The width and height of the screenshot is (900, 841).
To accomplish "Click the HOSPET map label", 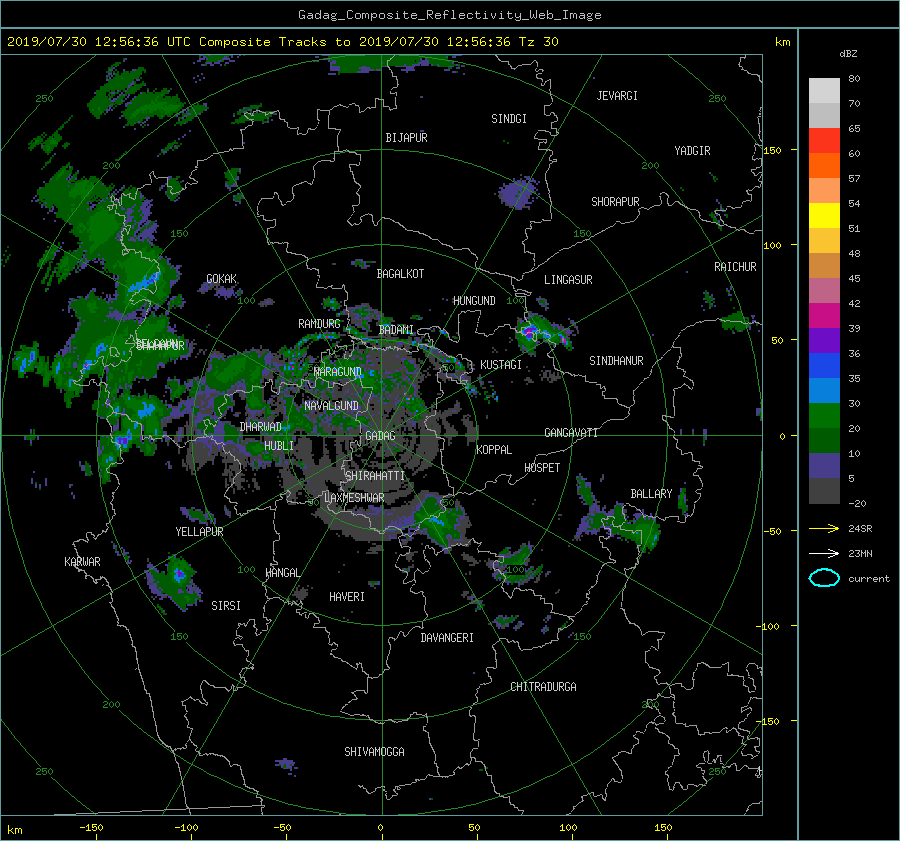I will click(542, 468).
